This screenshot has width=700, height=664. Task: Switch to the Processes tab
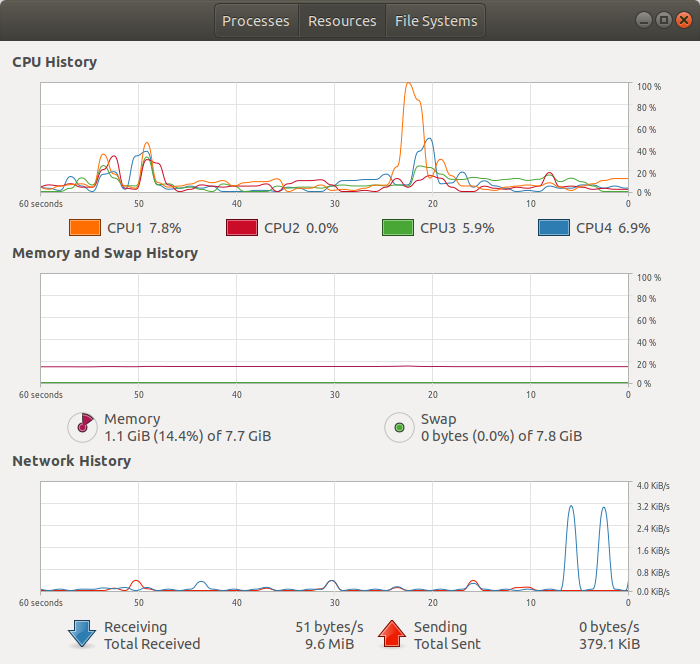point(256,21)
